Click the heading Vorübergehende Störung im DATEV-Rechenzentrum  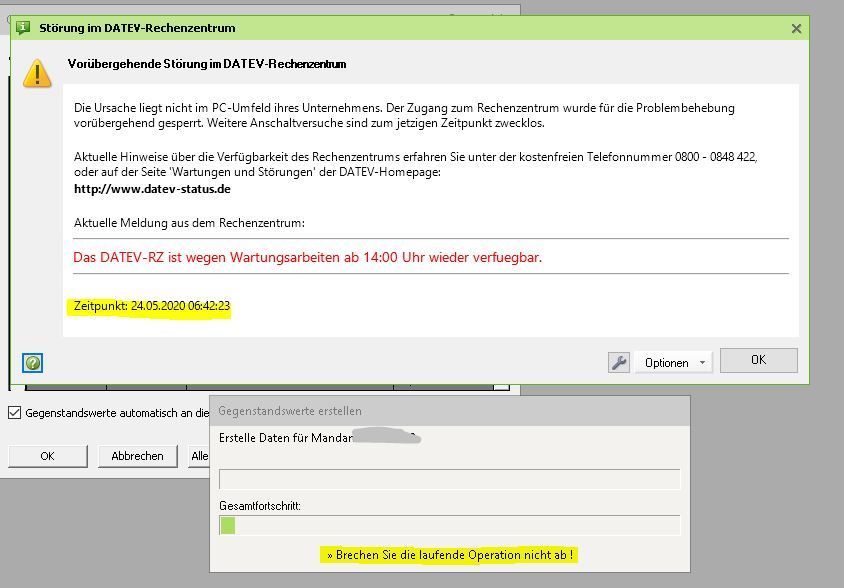click(207, 64)
